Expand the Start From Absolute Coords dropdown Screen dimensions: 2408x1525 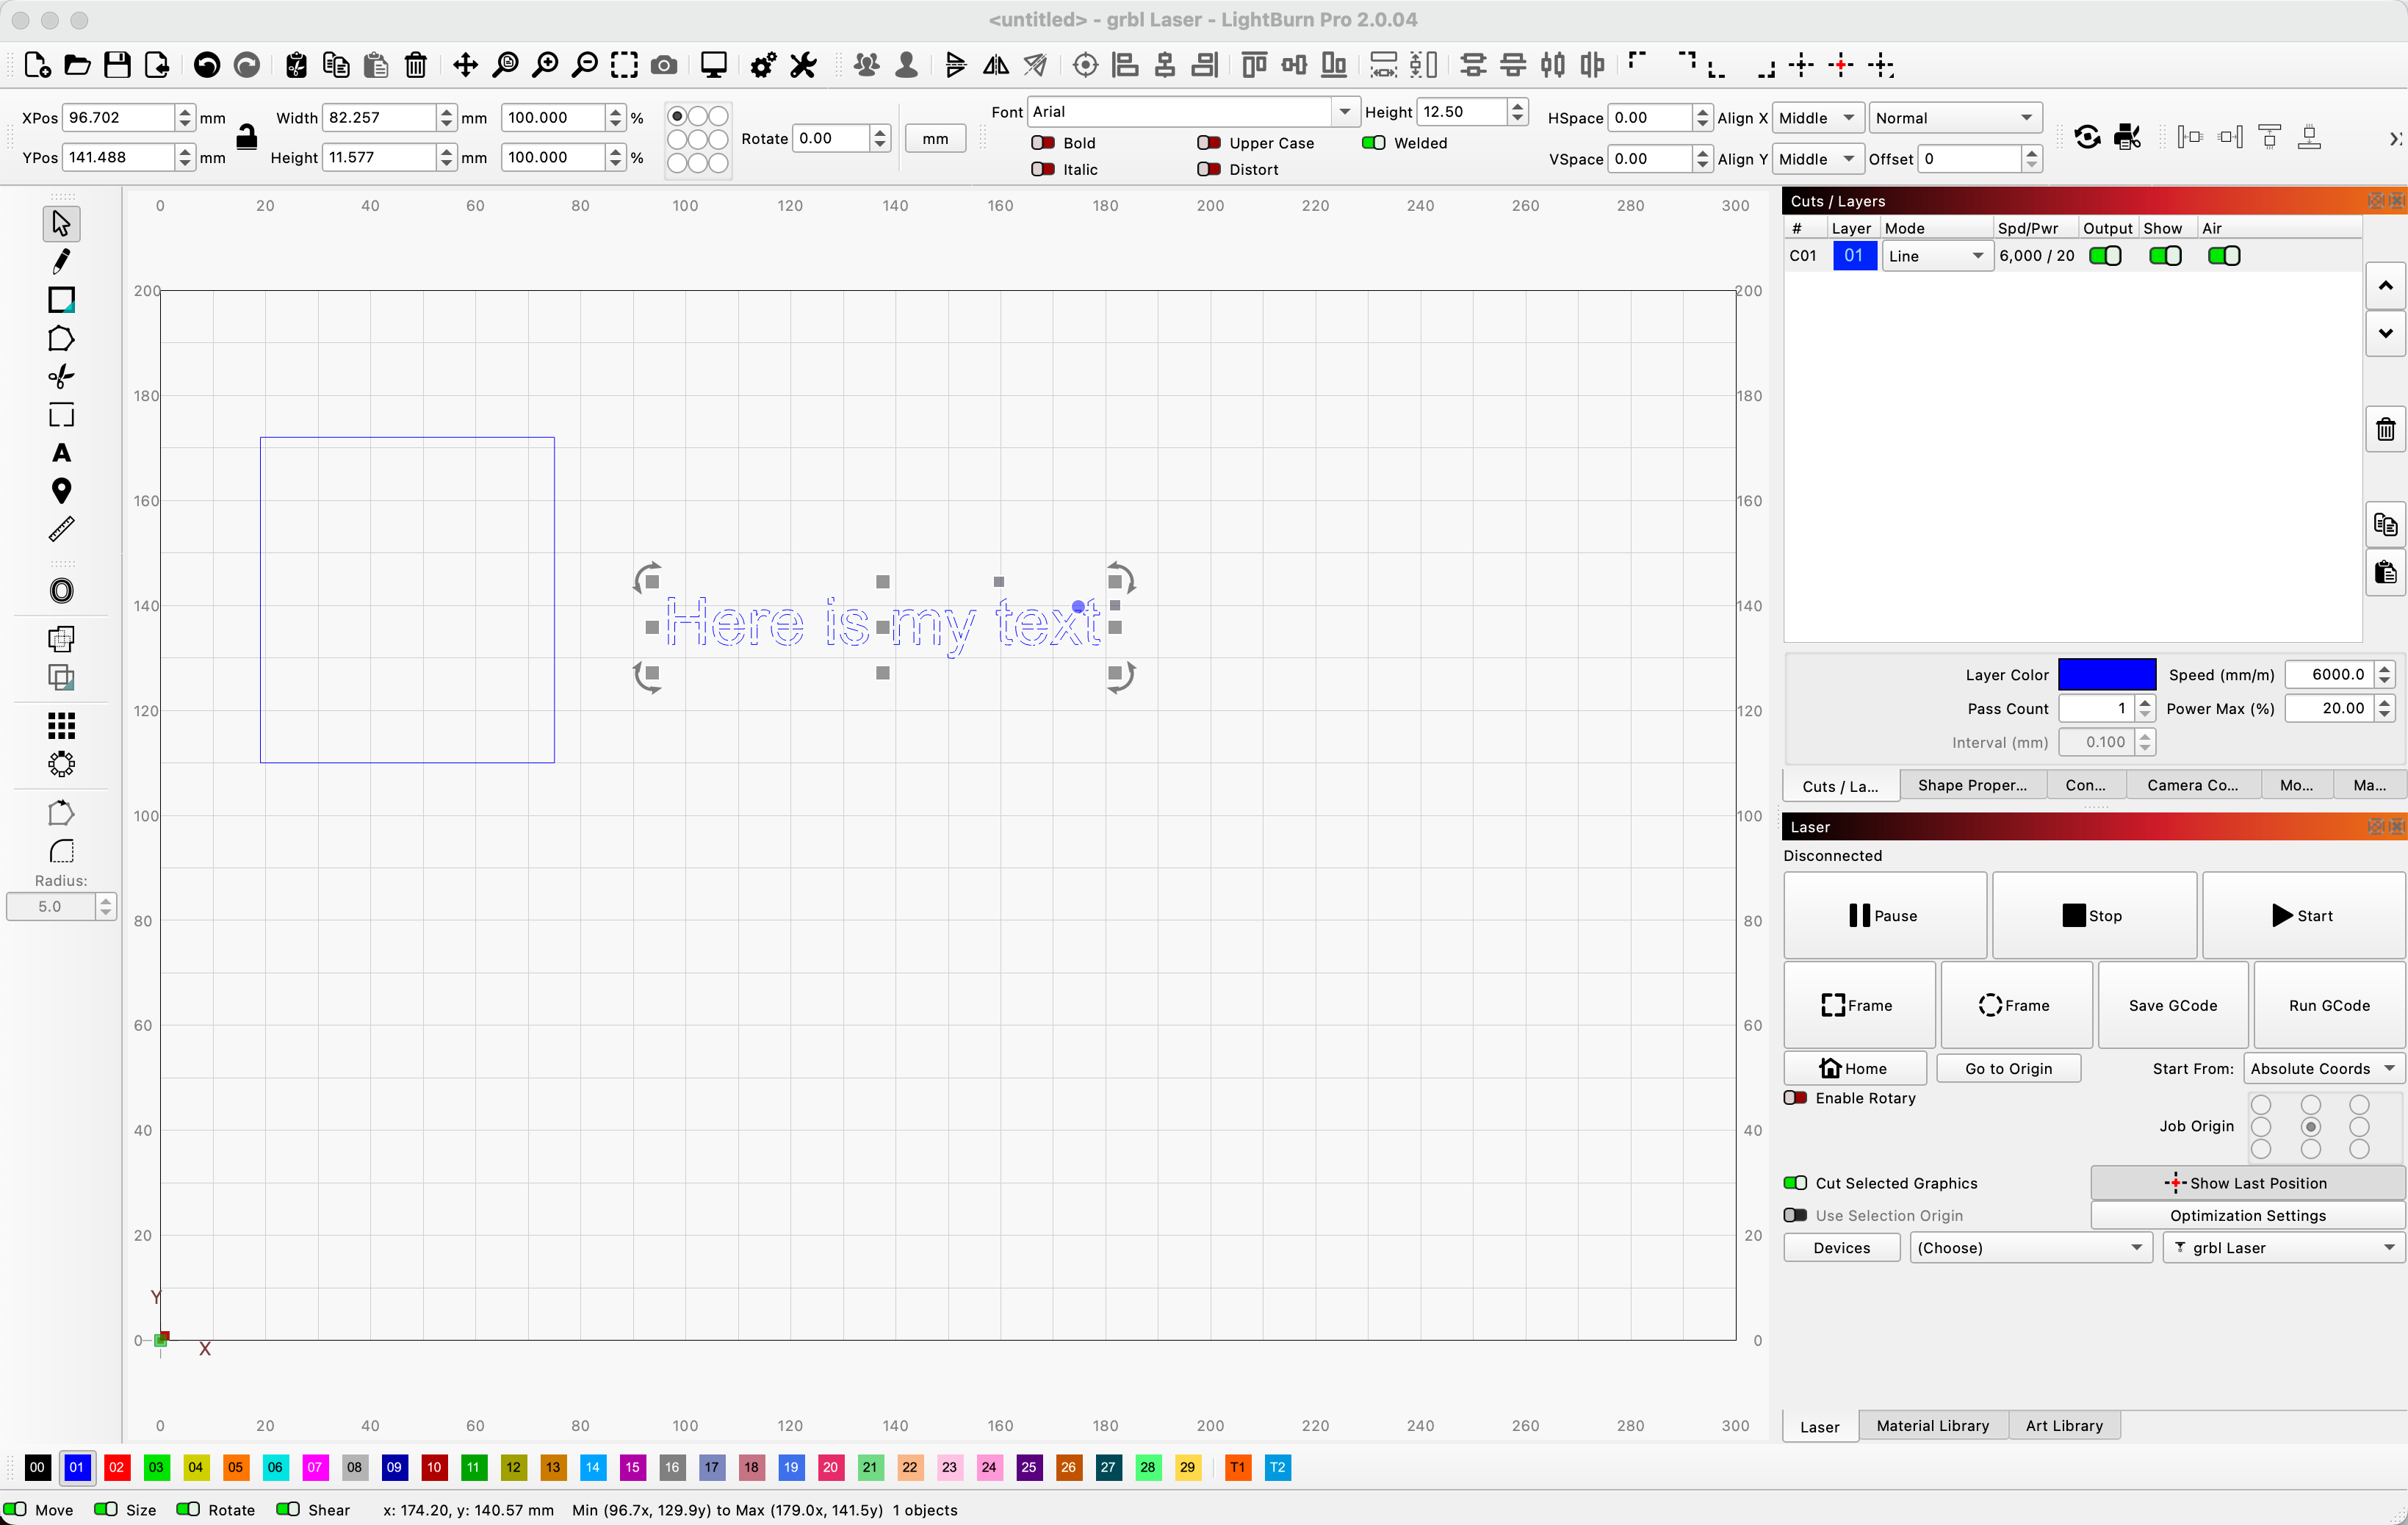point(2322,1069)
